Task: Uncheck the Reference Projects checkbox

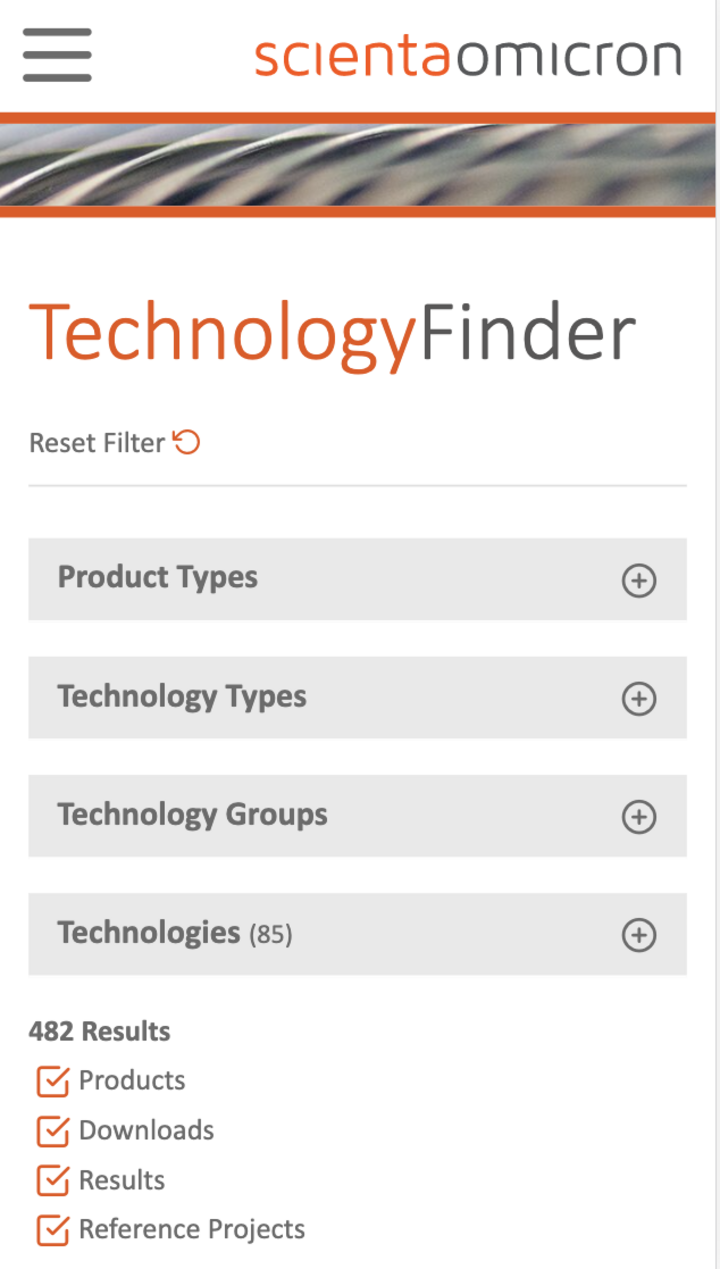Action: click(x=52, y=1230)
